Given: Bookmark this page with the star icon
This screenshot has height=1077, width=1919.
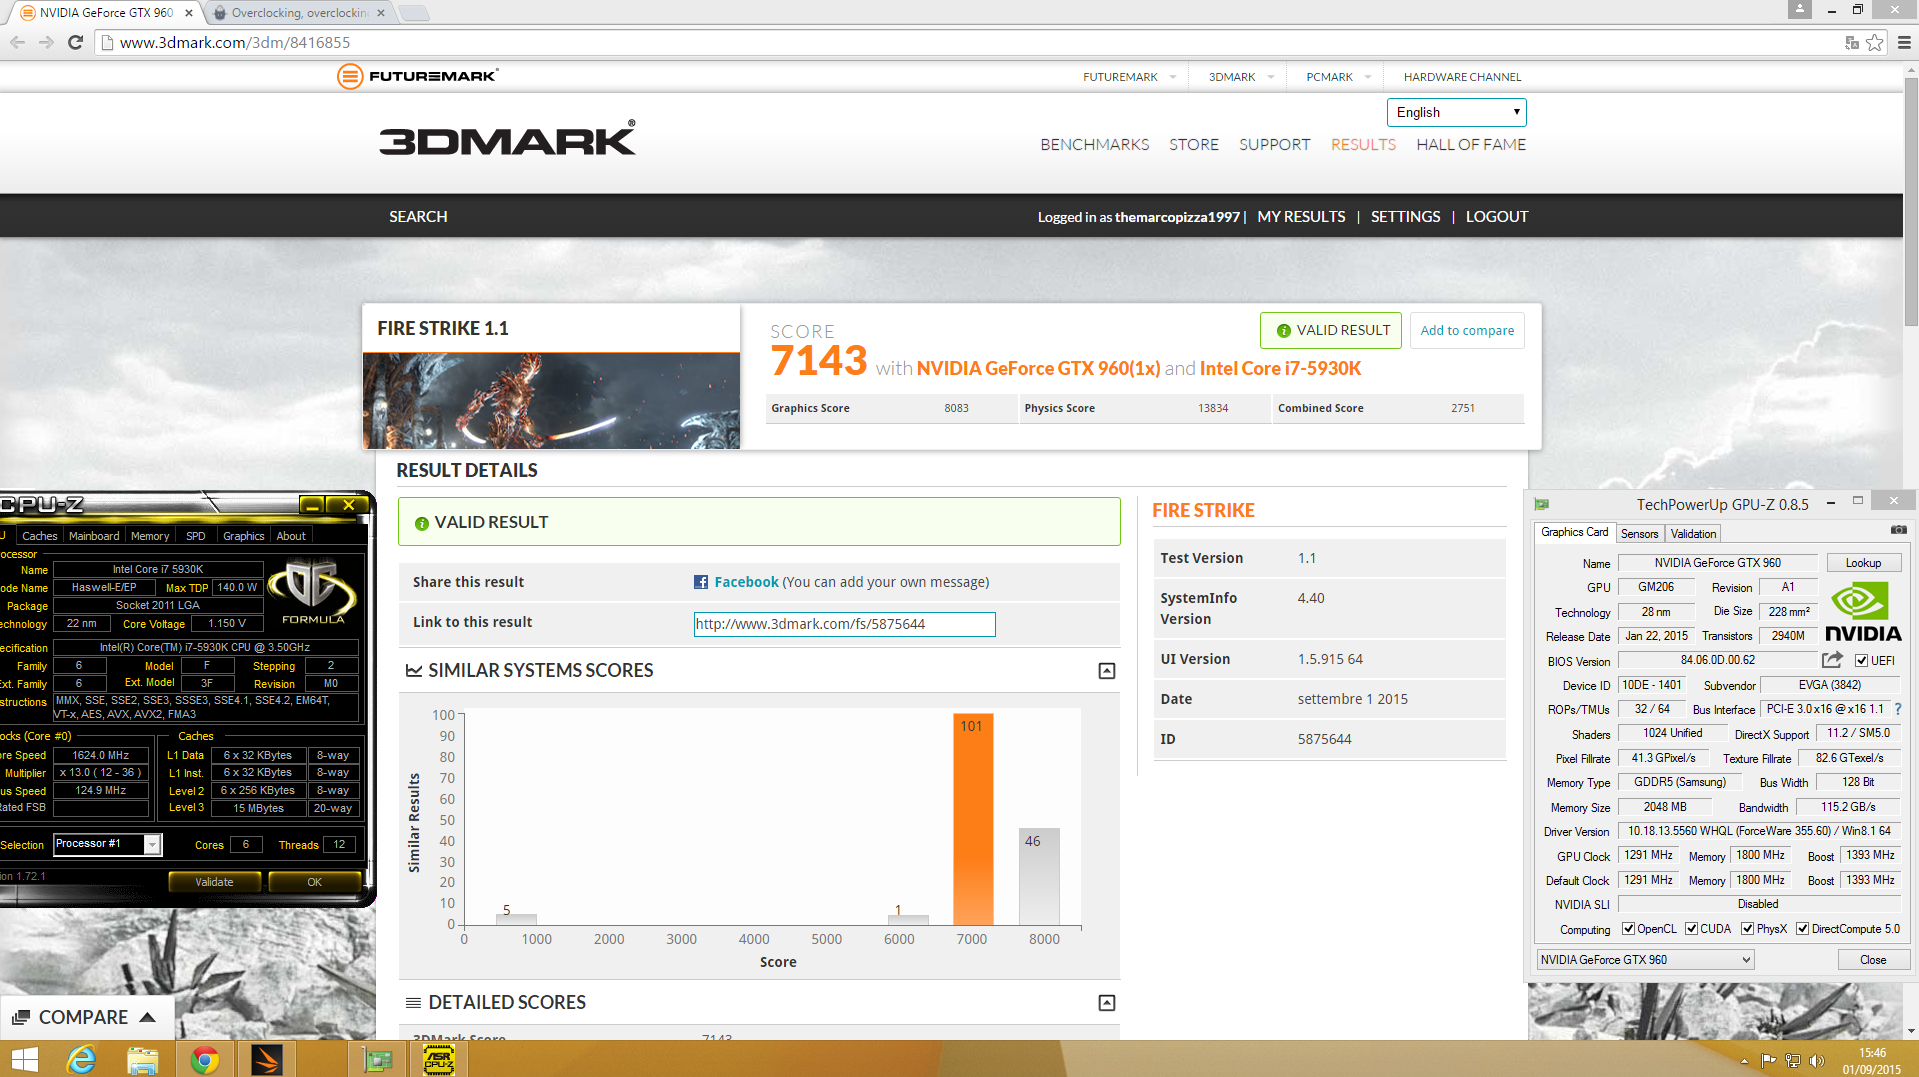Looking at the screenshot, I should tap(1874, 42).
